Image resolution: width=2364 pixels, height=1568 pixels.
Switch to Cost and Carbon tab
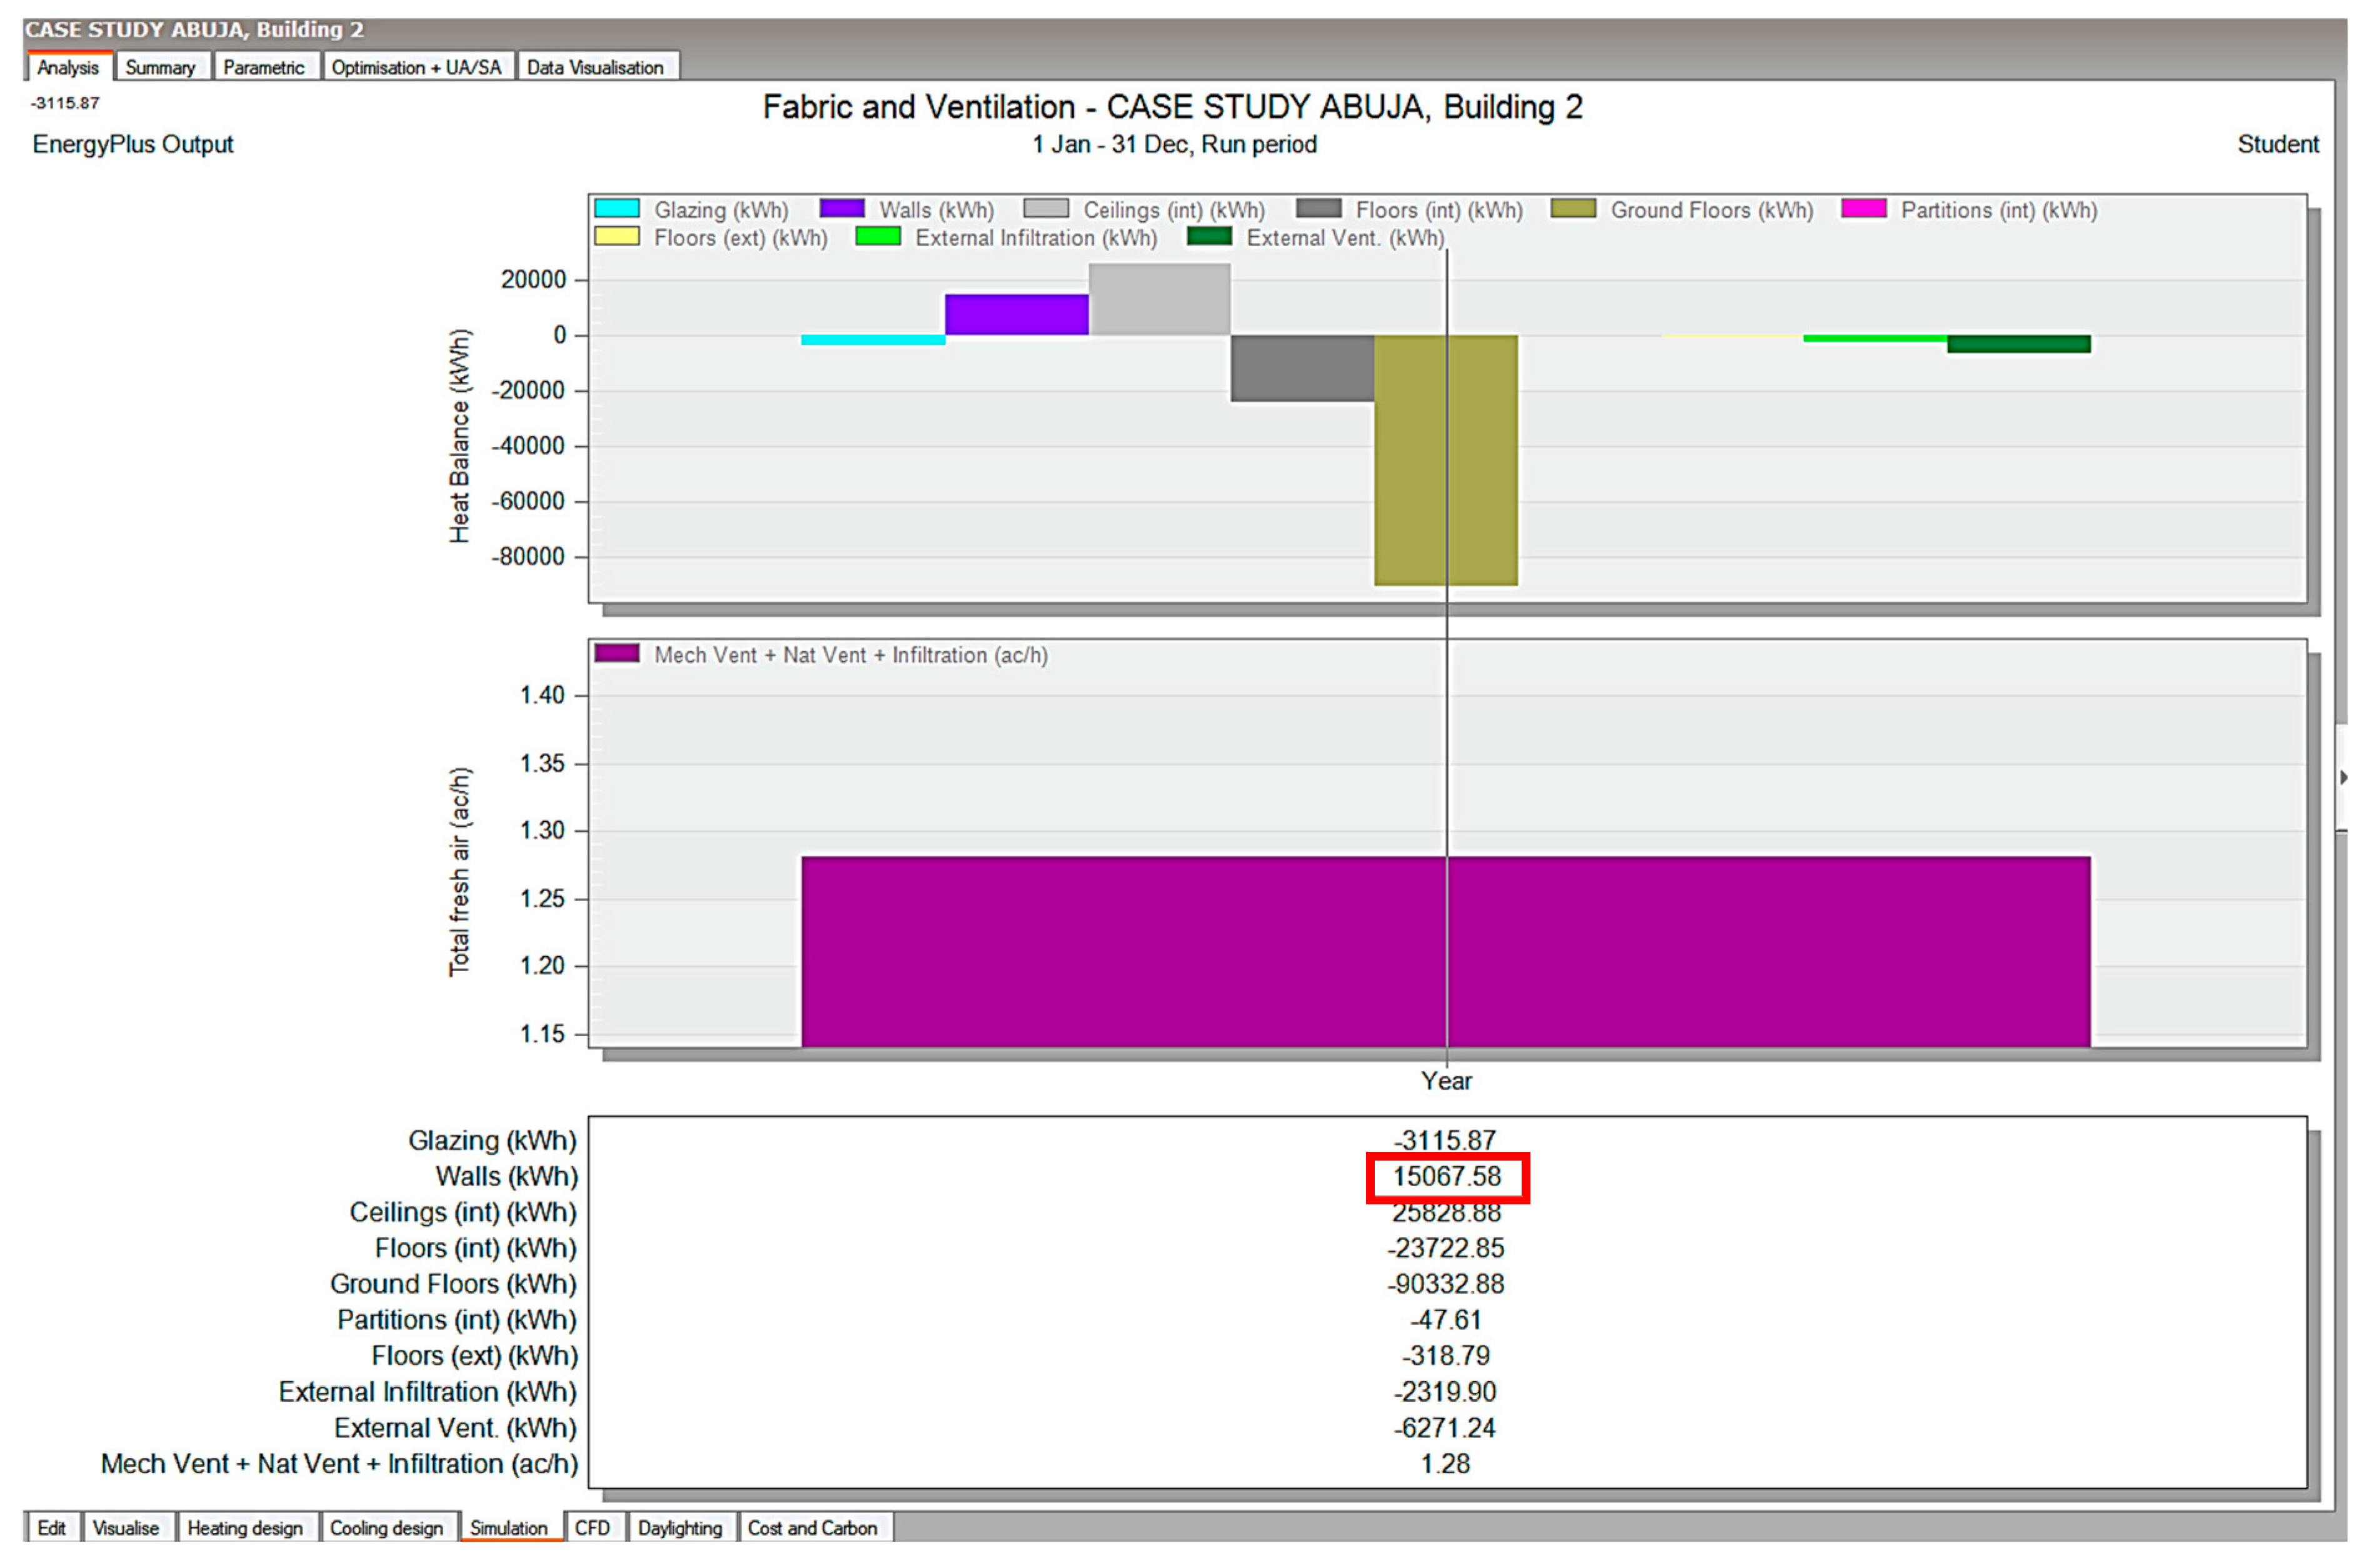[812, 1528]
